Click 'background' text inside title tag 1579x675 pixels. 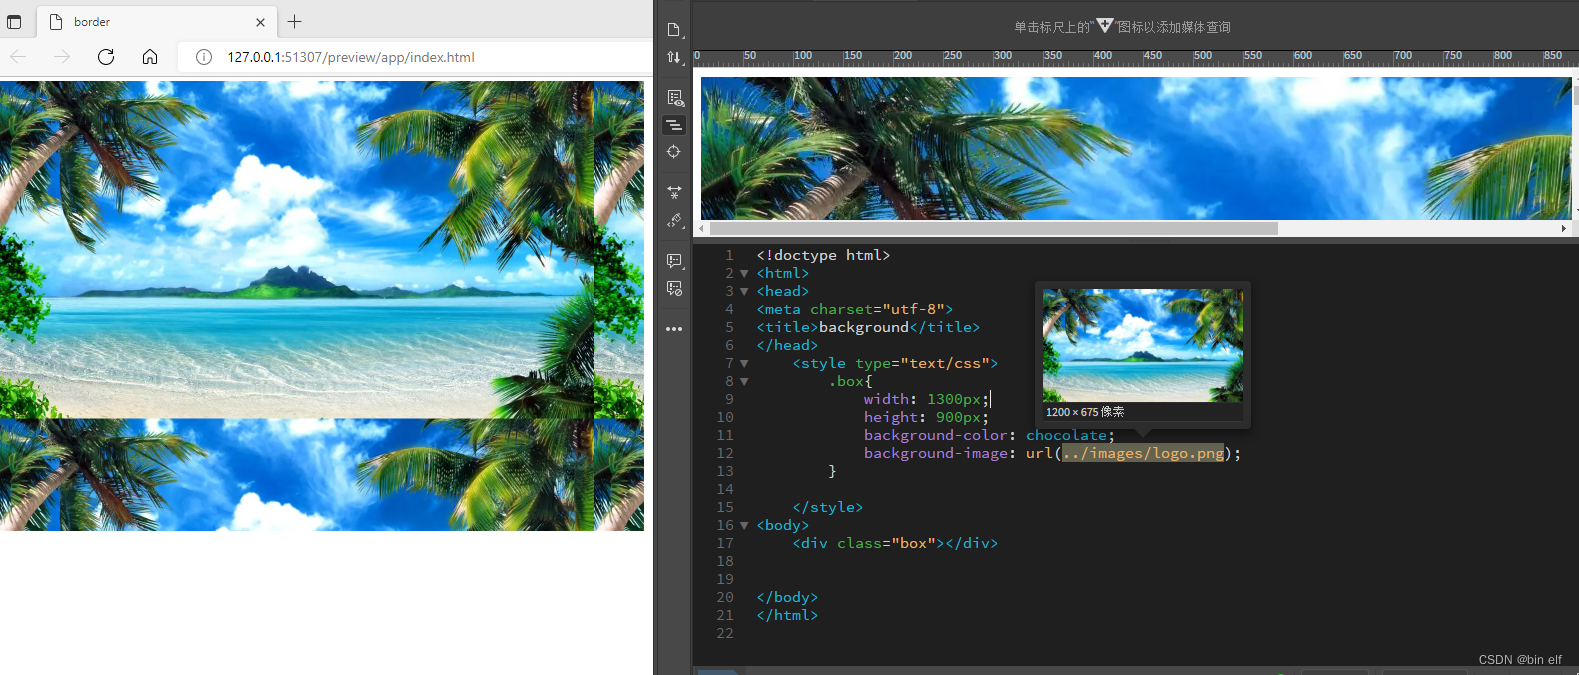pyautogui.click(x=864, y=327)
